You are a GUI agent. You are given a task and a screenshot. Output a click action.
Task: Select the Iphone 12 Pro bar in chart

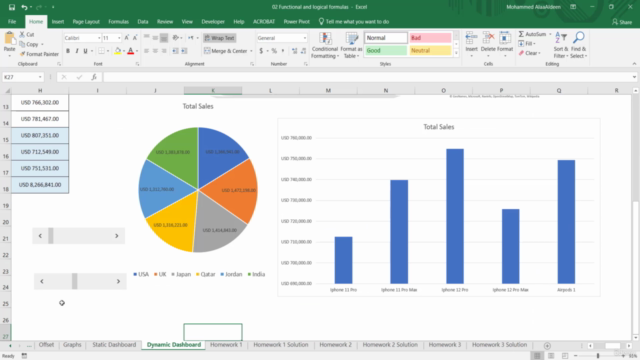coord(455,216)
